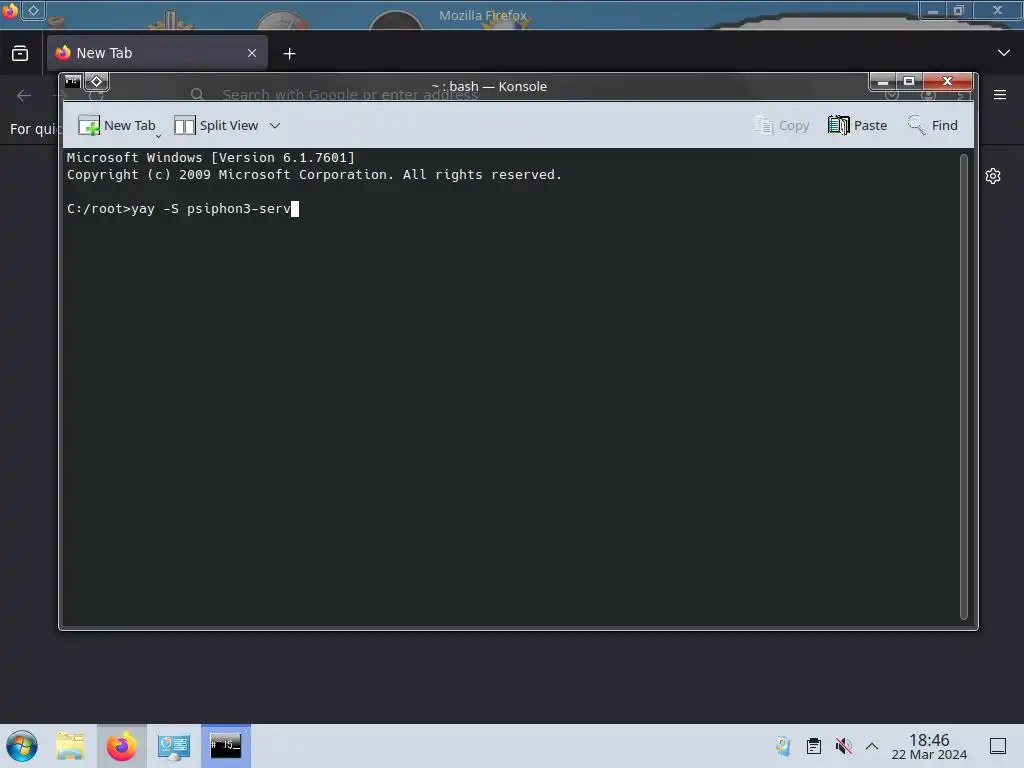Close the Firefox New Tab tab
The width and height of the screenshot is (1024, 768).
[x=252, y=53]
